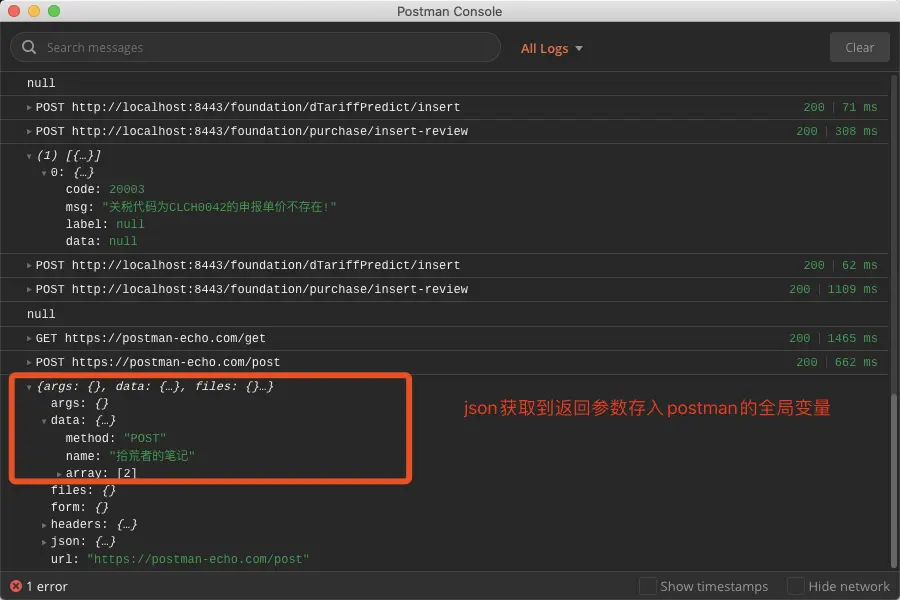
Task: Click the red error icon in status bar
Action: click(16, 586)
